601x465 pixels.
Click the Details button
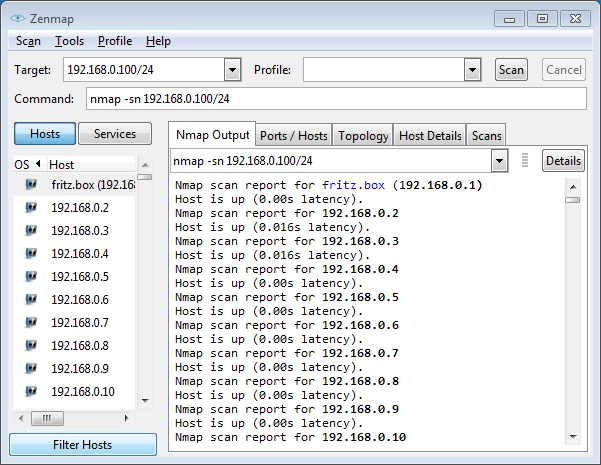563,161
